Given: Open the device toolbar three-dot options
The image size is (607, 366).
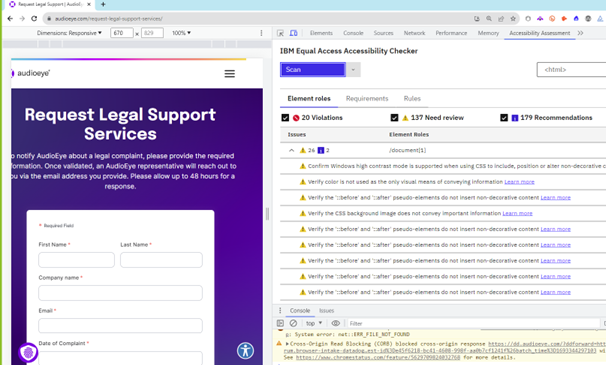Looking at the screenshot, I should [261, 33].
